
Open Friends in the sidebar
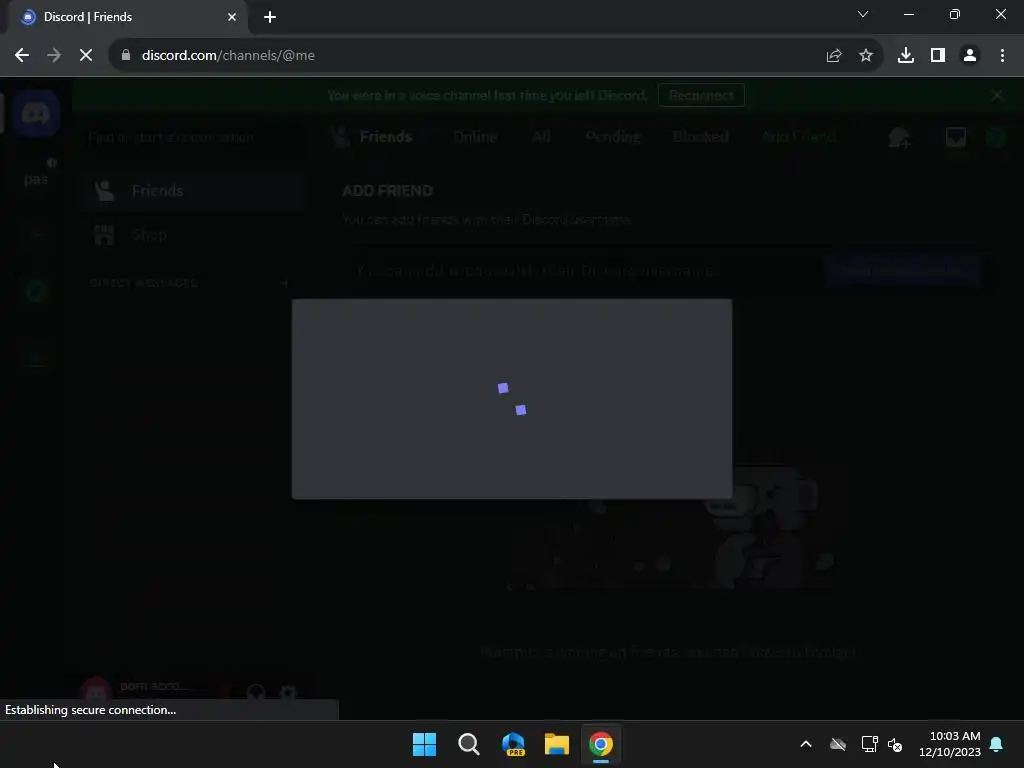(x=193, y=191)
